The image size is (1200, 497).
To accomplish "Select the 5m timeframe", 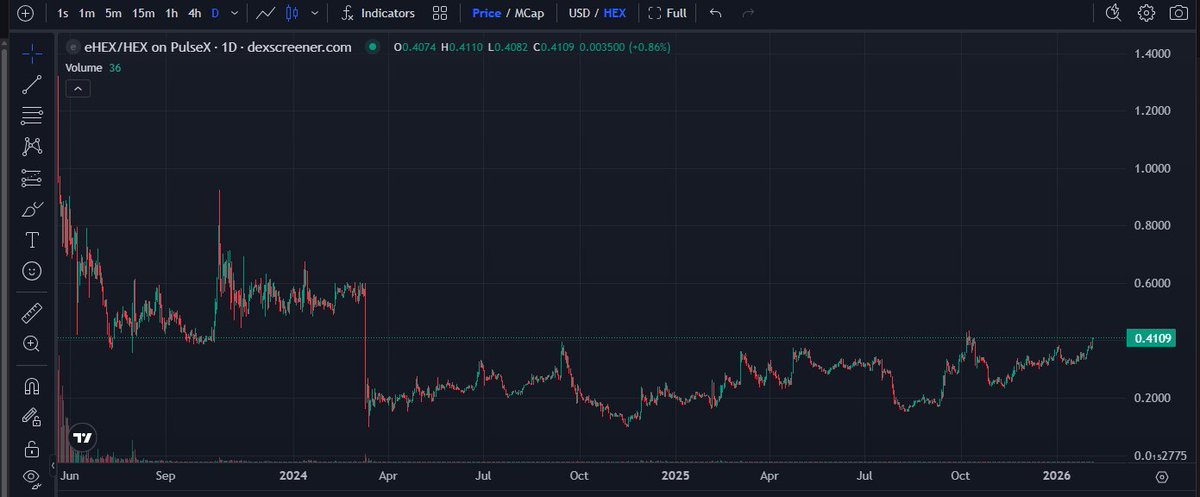I will pos(114,14).
